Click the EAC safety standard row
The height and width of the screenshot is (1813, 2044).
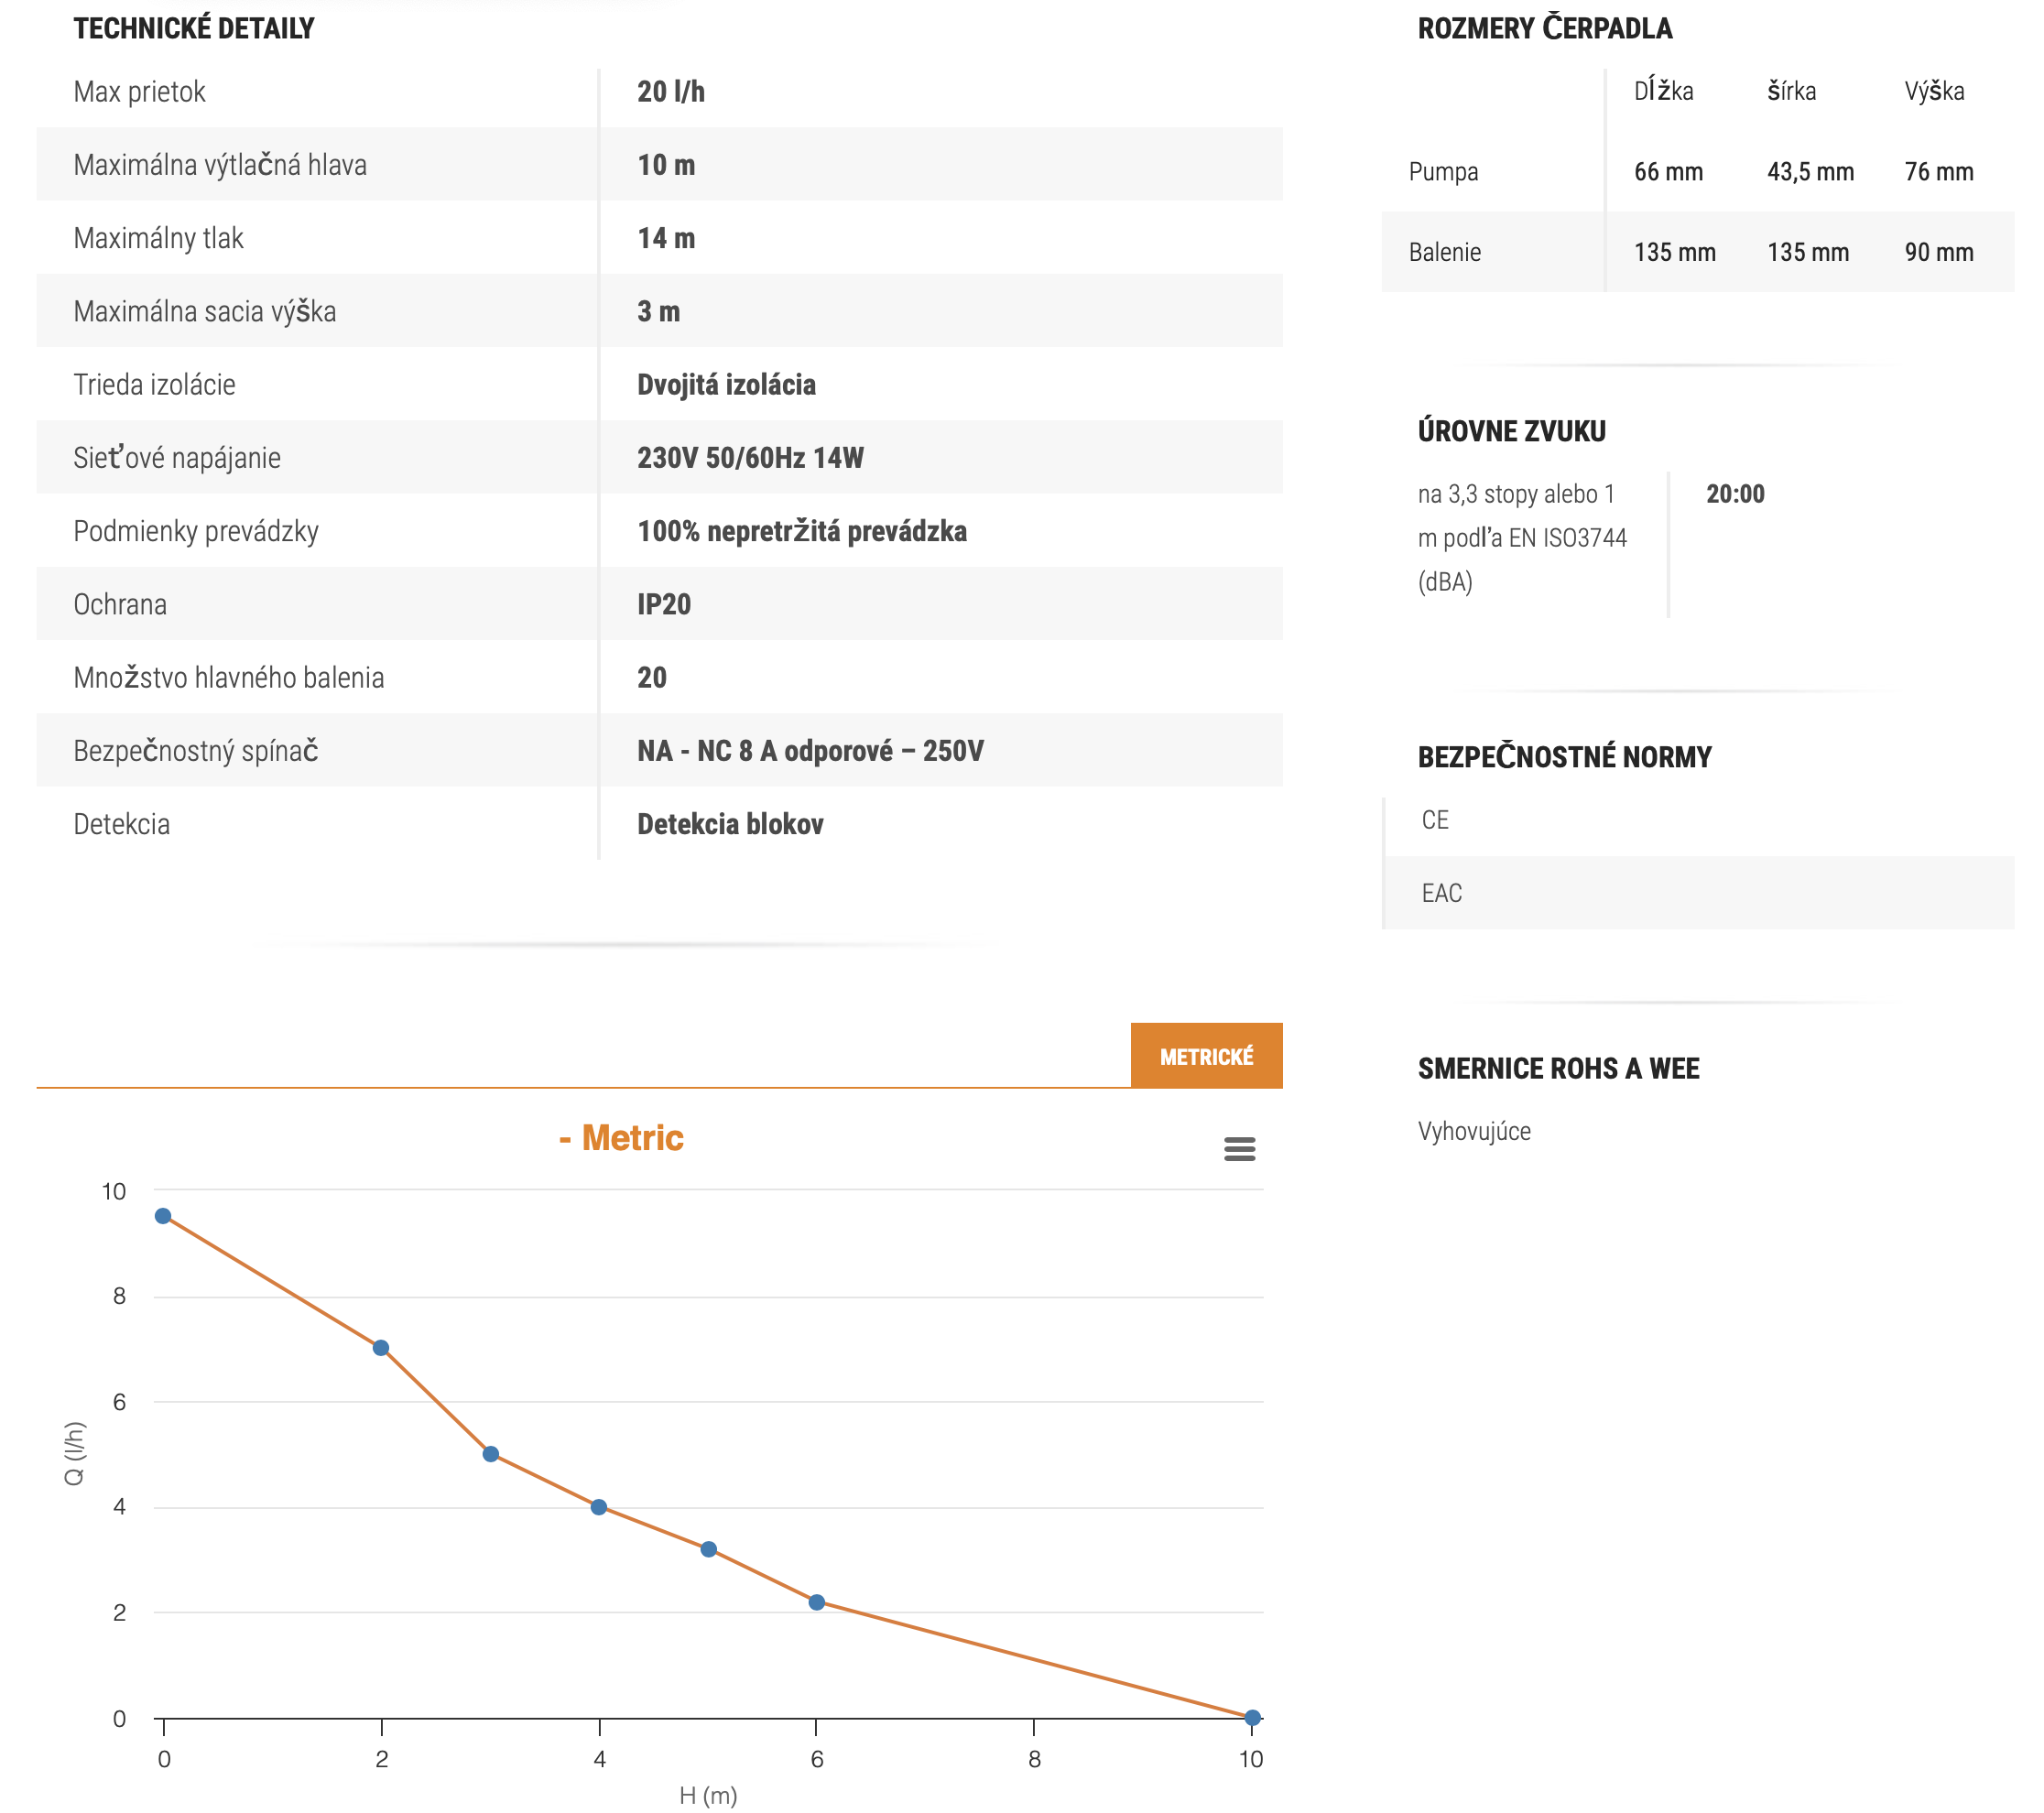click(x=1441, y=893)
